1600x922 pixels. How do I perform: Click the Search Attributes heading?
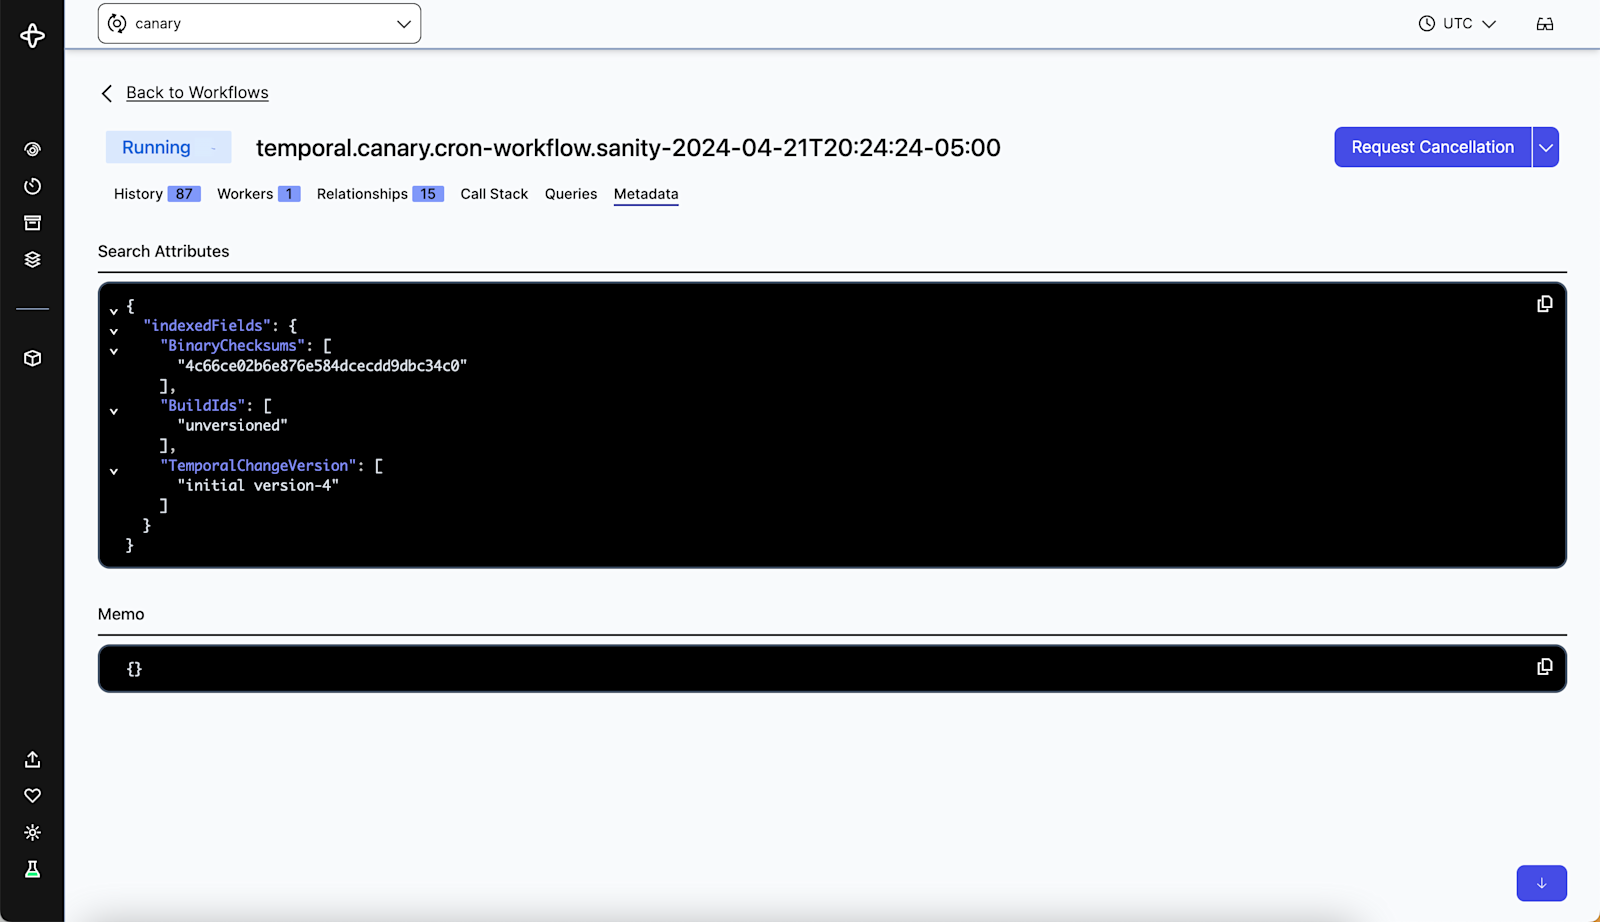(164, 251)
